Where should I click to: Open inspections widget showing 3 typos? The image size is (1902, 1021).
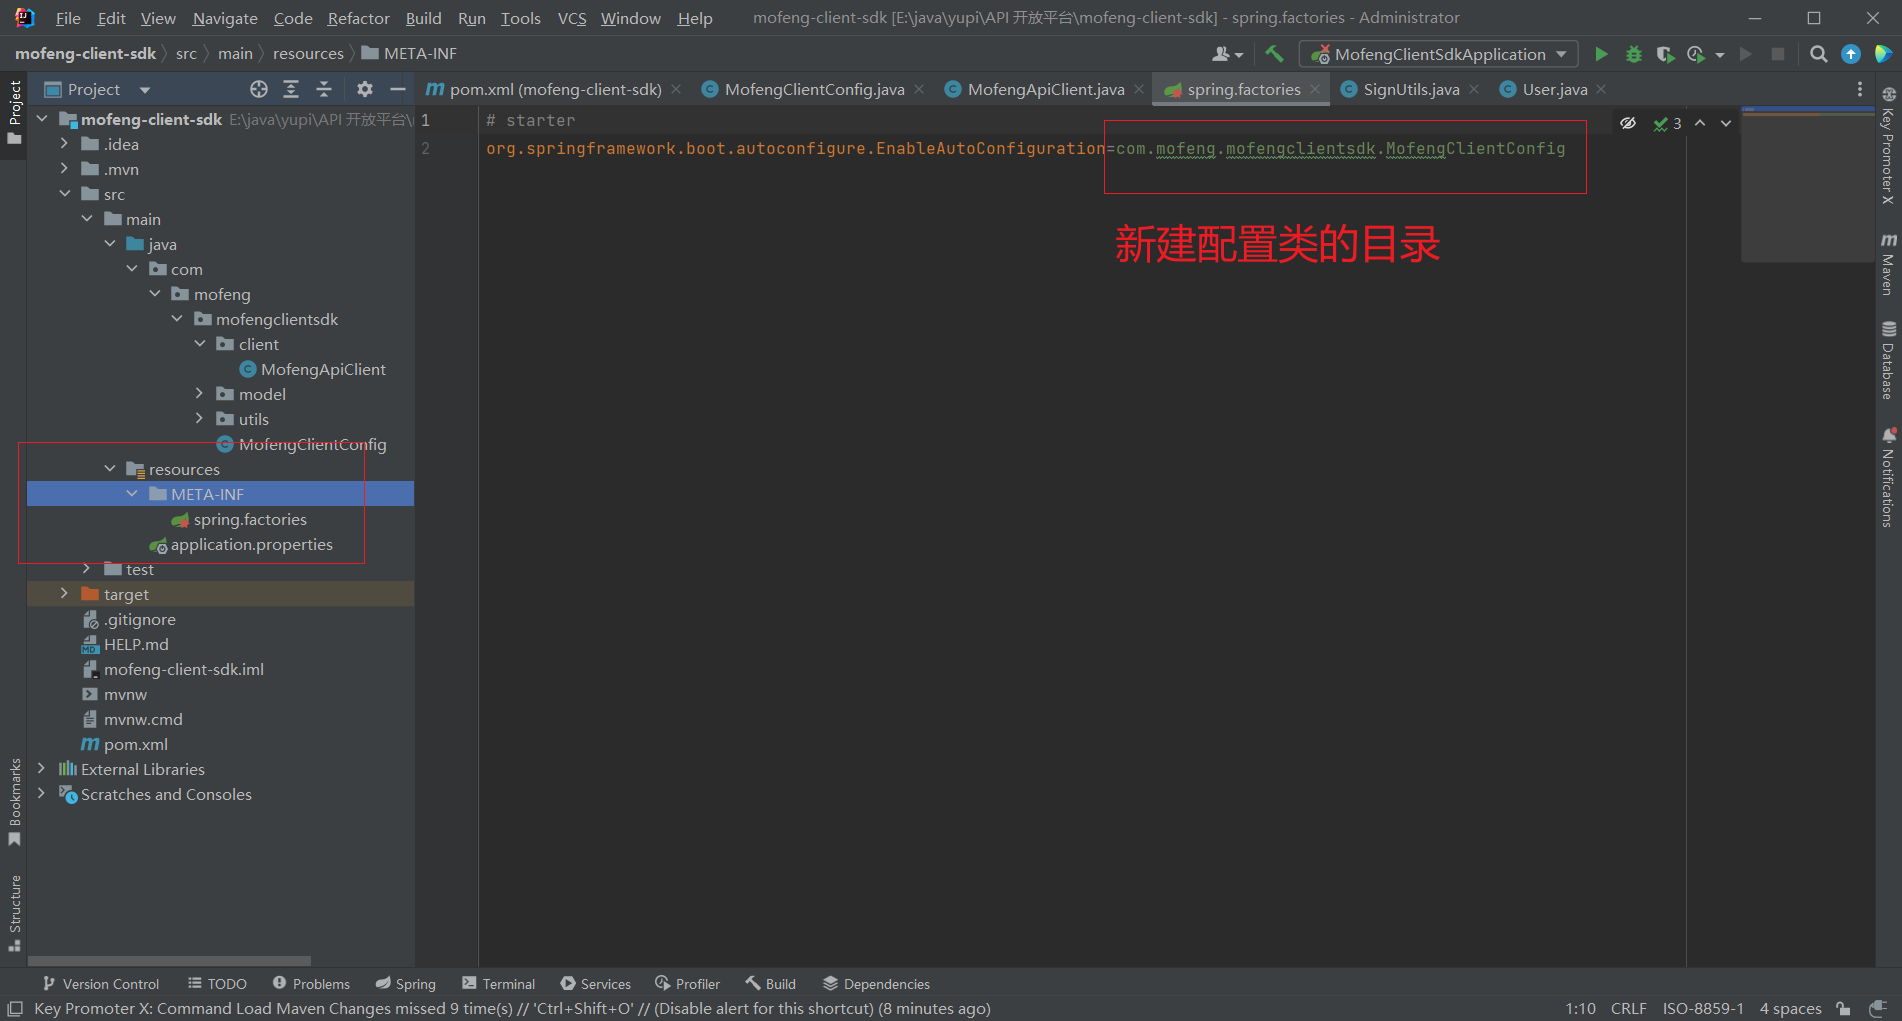click(1667, 123)
